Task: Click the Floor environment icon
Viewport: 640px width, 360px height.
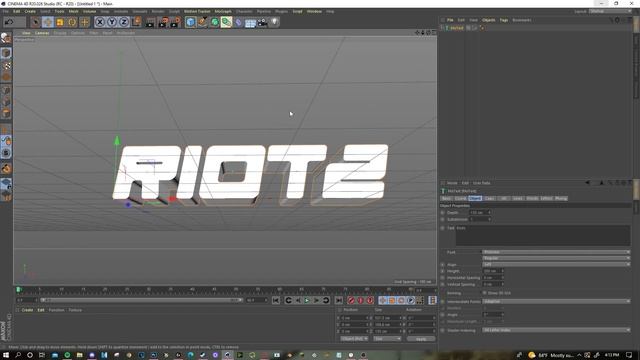Action: click(x=250, y=22)
